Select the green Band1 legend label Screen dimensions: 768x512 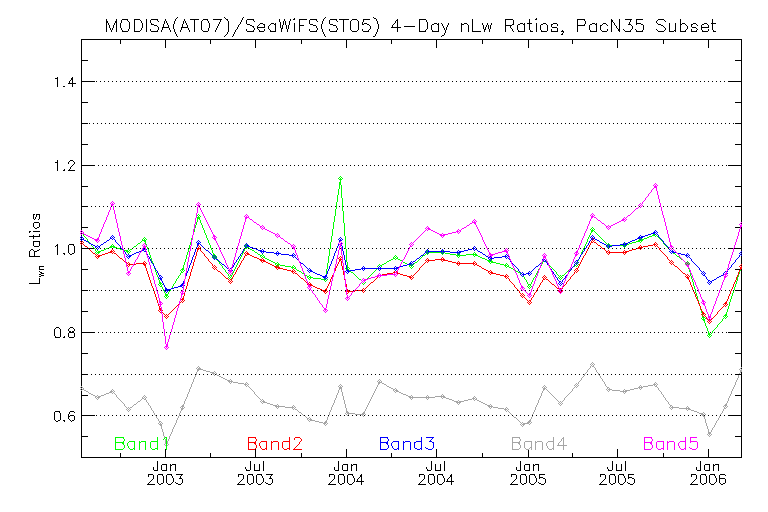[142, 444]
